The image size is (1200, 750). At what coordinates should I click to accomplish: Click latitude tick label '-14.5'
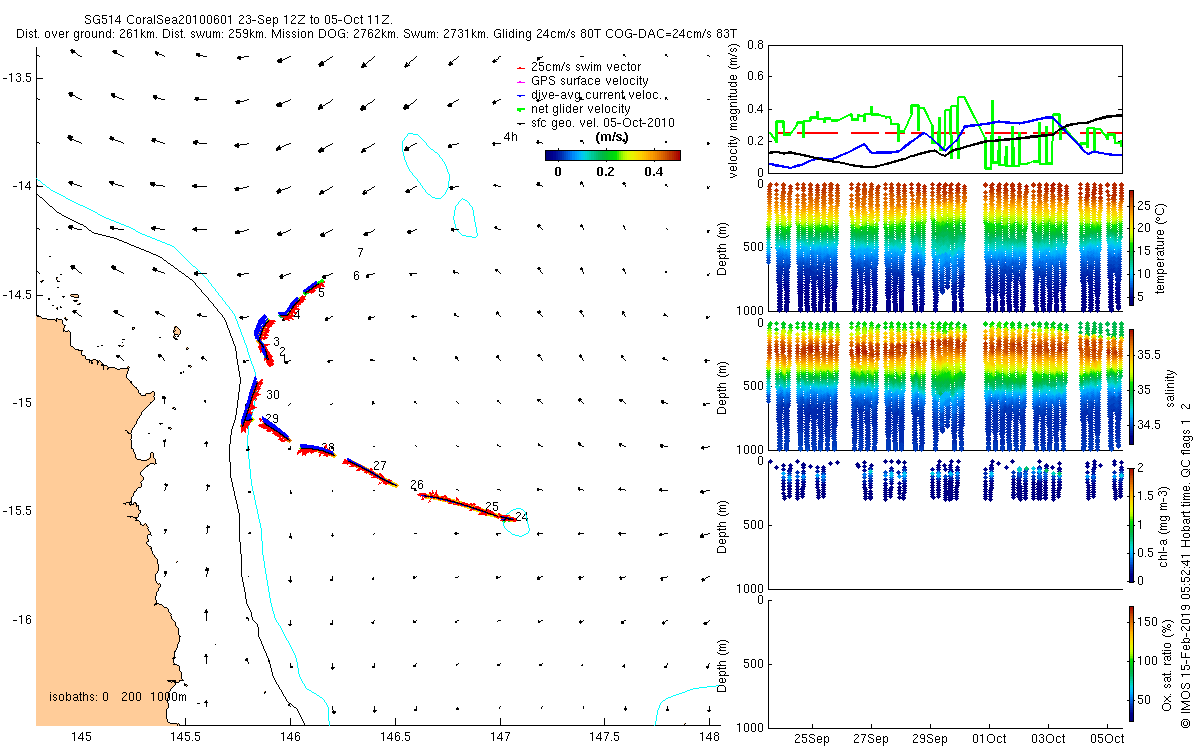click(17, 294)
